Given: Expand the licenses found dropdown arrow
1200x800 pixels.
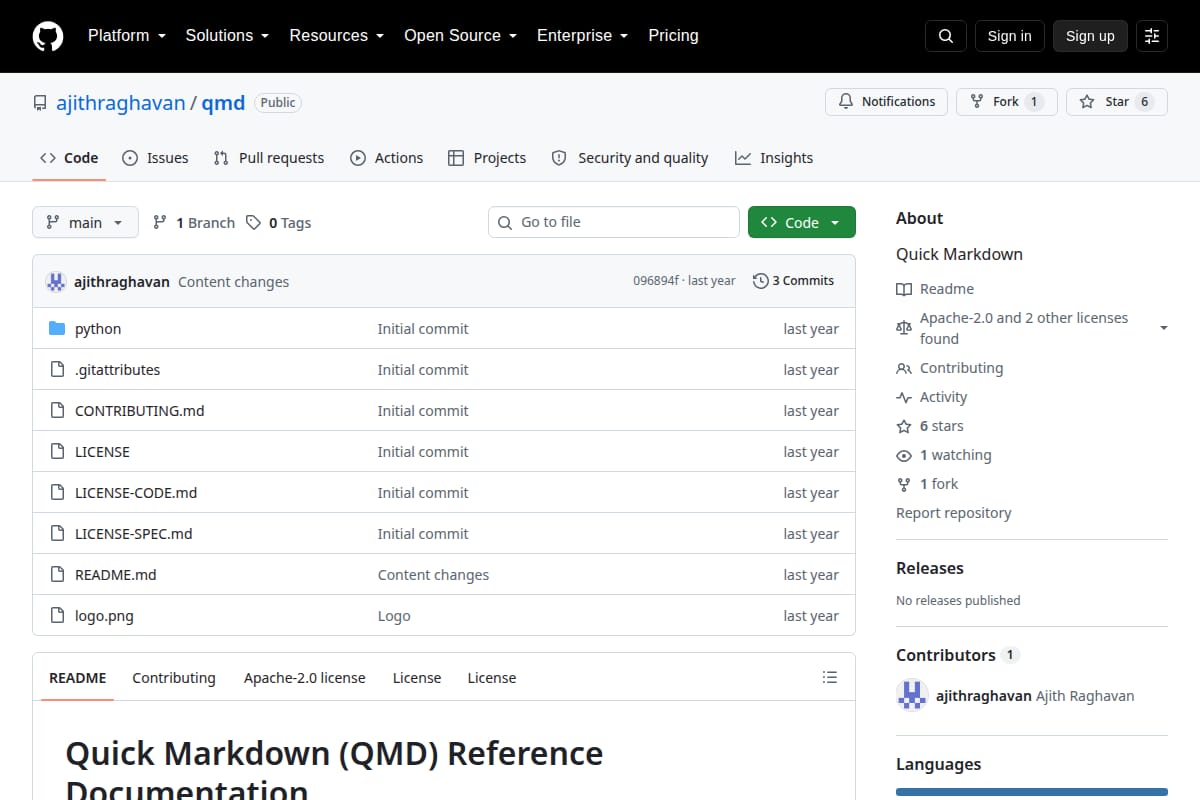Looking at the screenshot, I should click(x=1164, y=328).
